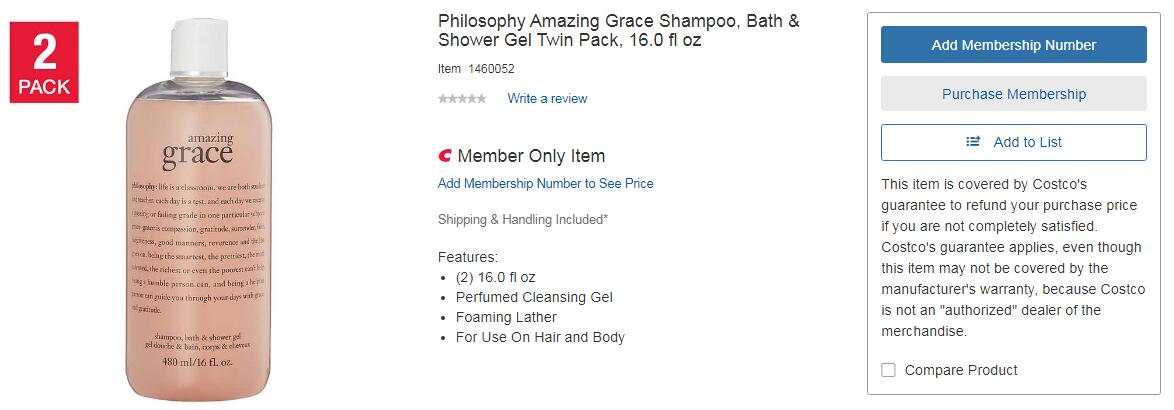Click the Costco red member-only logo icon

coord(445,156)
